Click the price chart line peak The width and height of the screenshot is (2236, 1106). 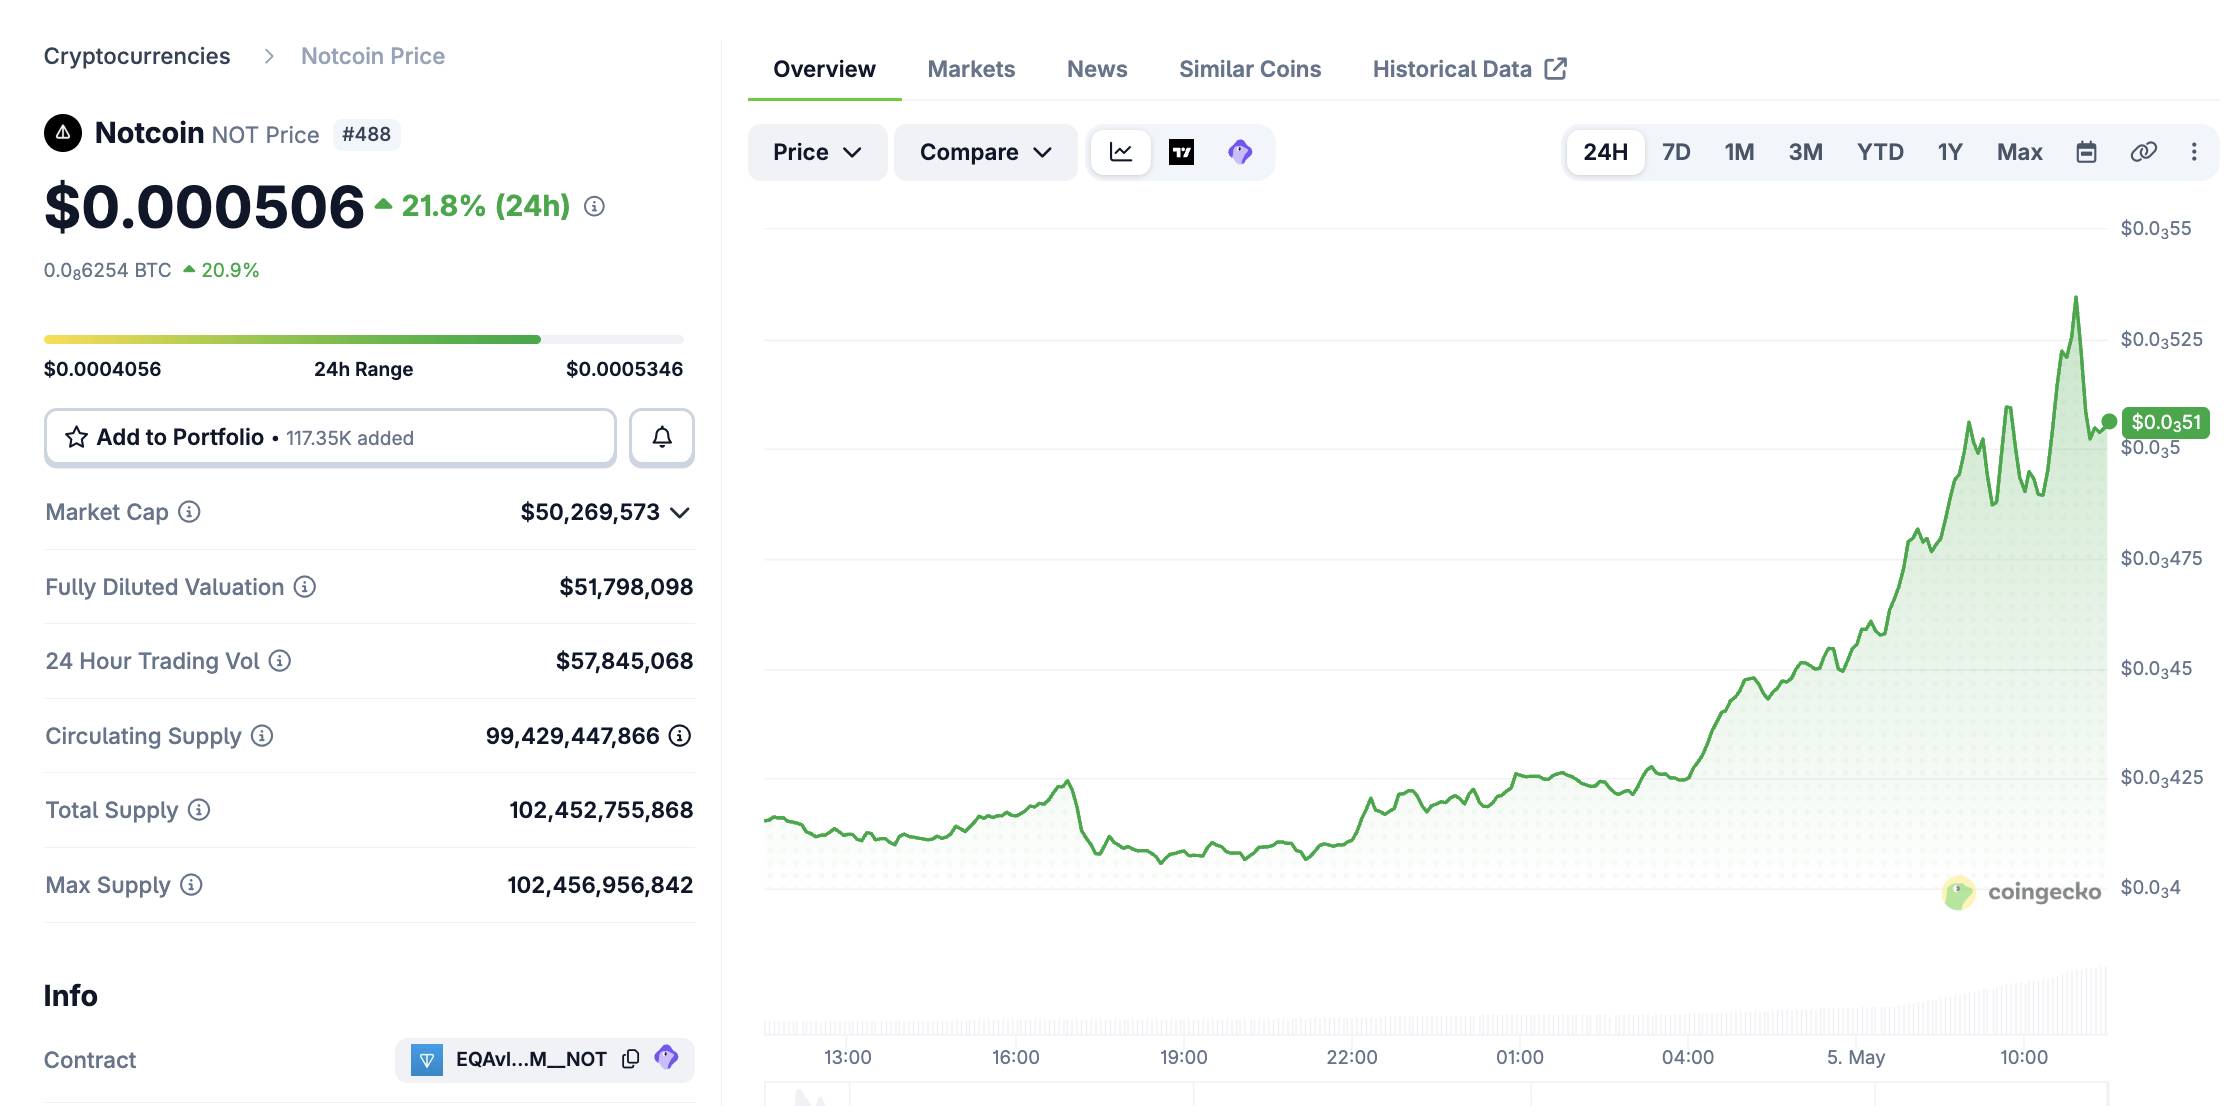point(2075,299)
